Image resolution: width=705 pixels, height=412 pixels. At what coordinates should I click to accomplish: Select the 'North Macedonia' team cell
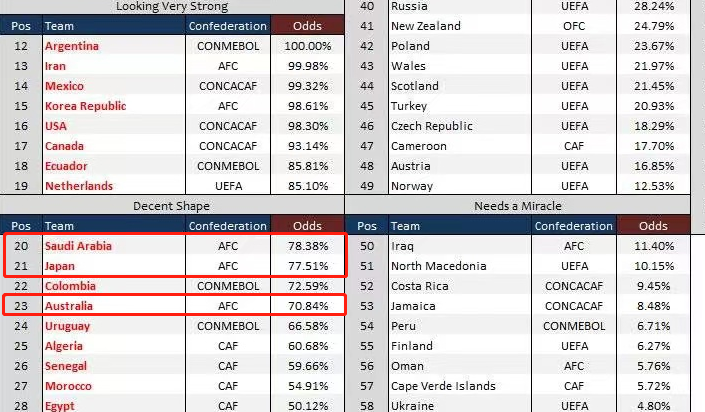439,266
